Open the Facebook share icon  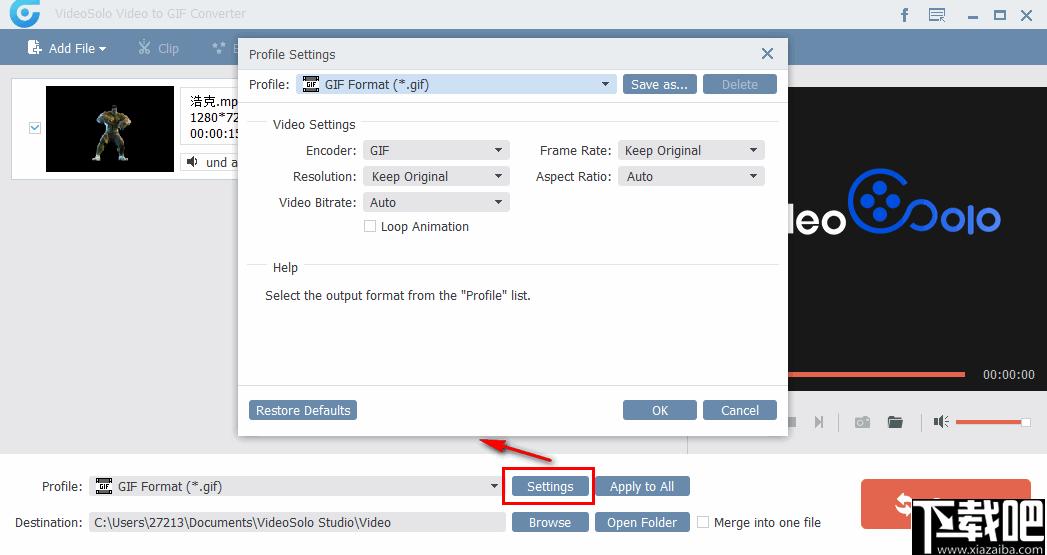(905, 15)
